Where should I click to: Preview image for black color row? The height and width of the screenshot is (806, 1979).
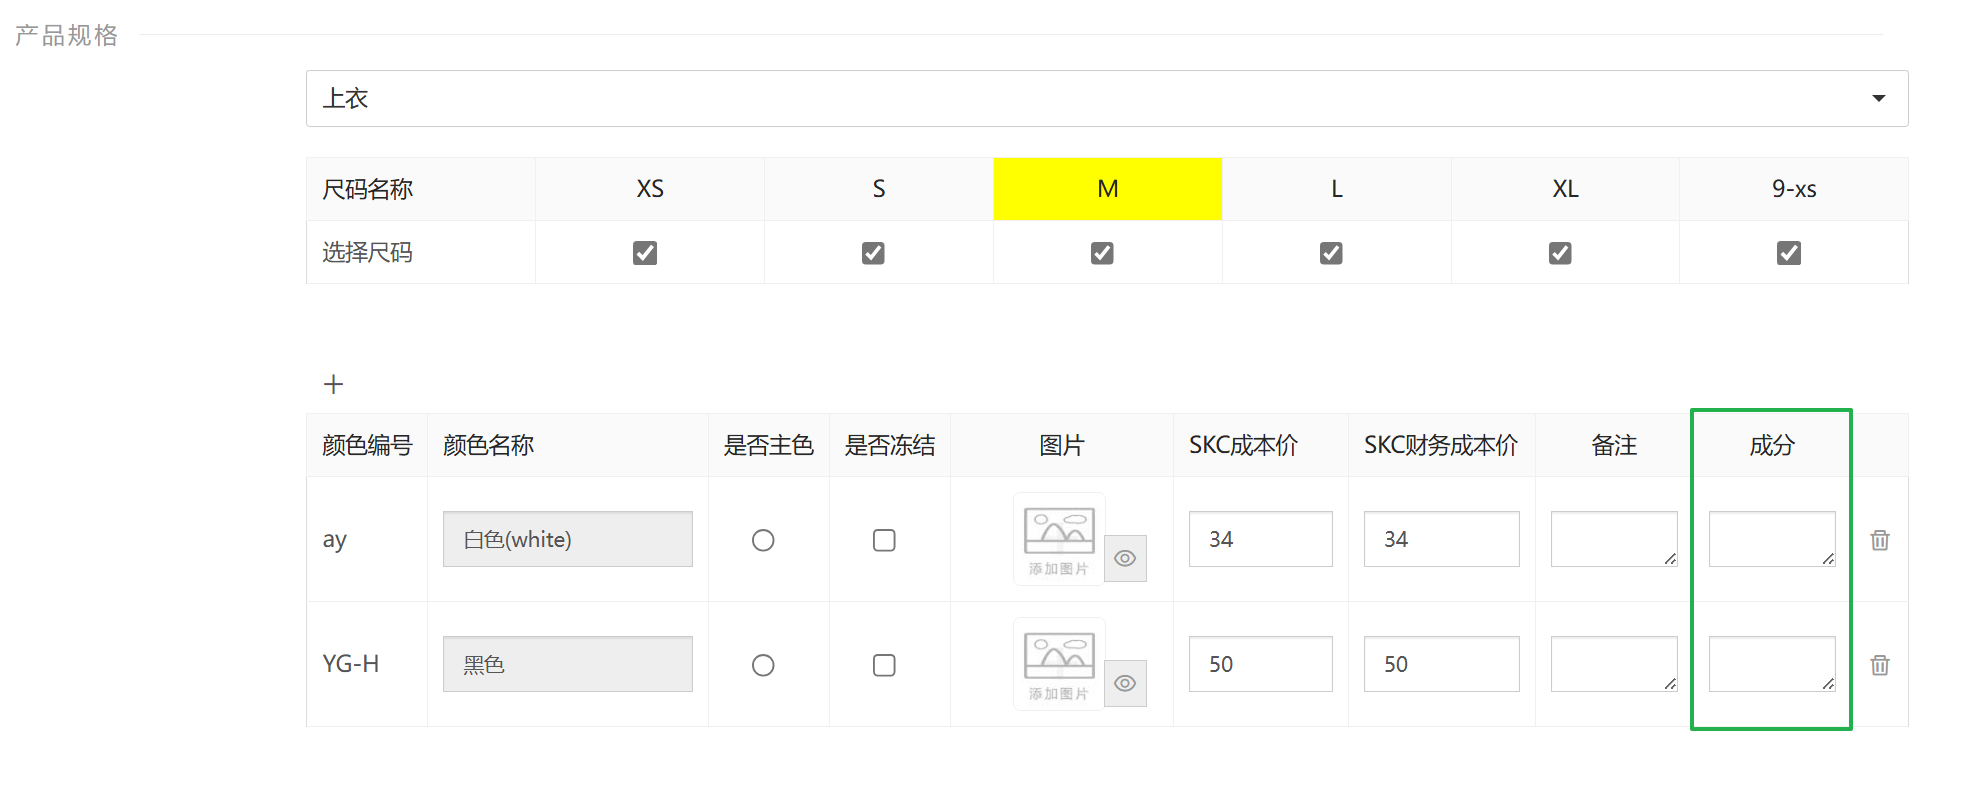(x=1125, y=683)
